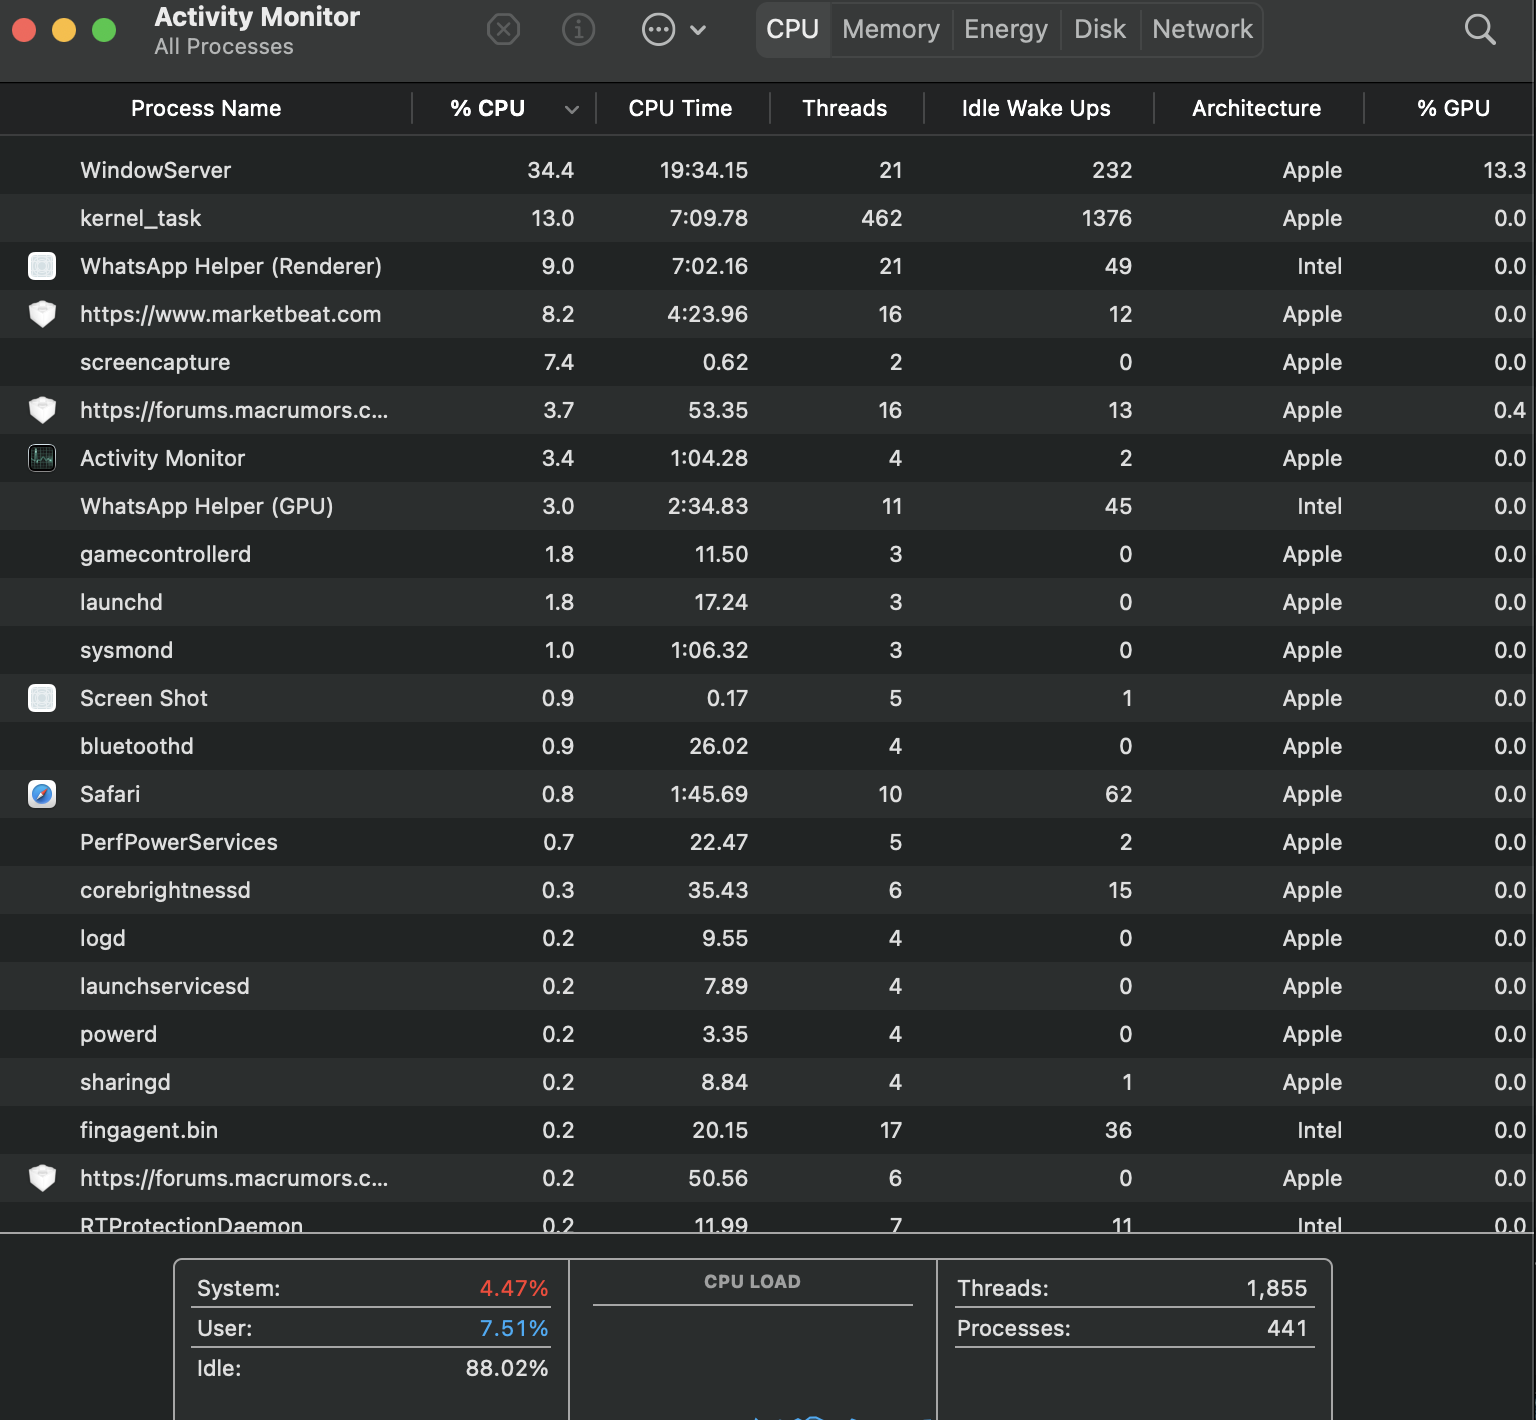
Task: Click the Activity Monitor process icon
Action: tap(42, 458)
